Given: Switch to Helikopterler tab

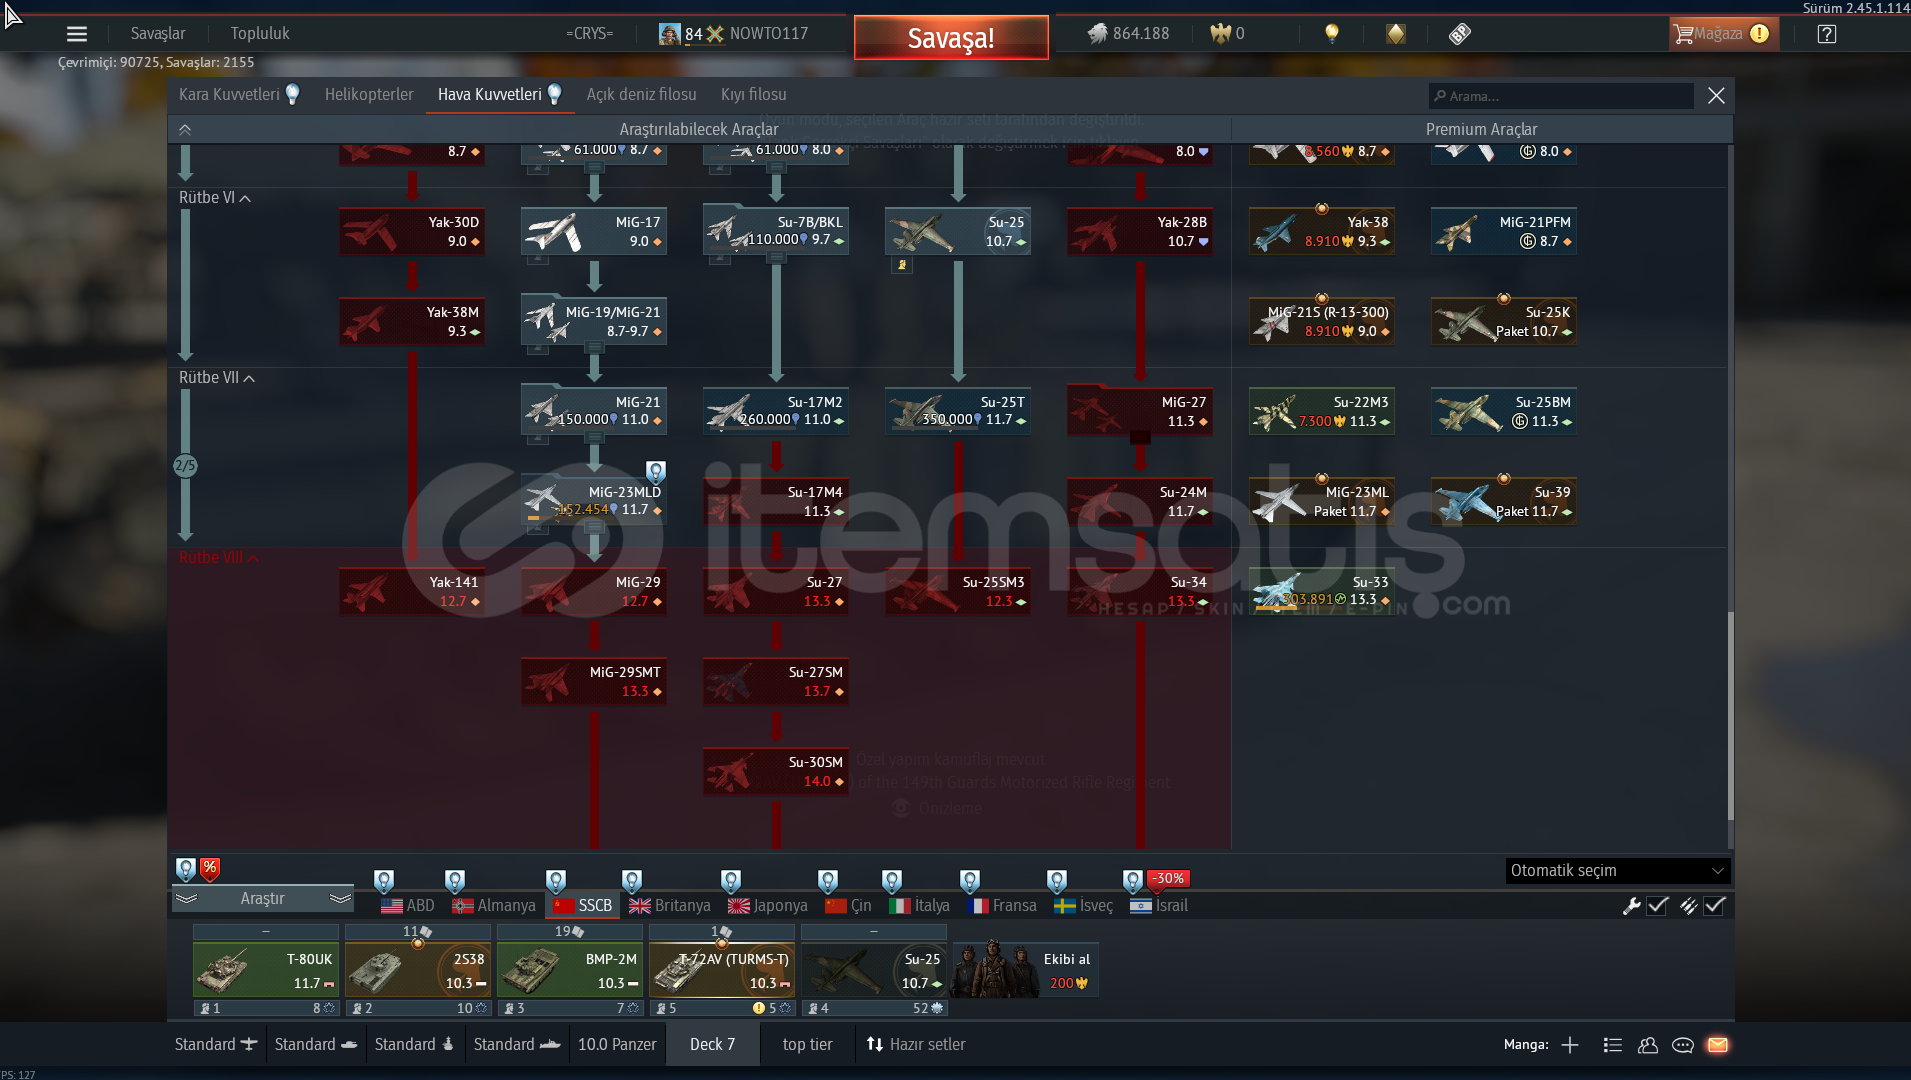Looking at the screenshot, I should coord(369,94).
